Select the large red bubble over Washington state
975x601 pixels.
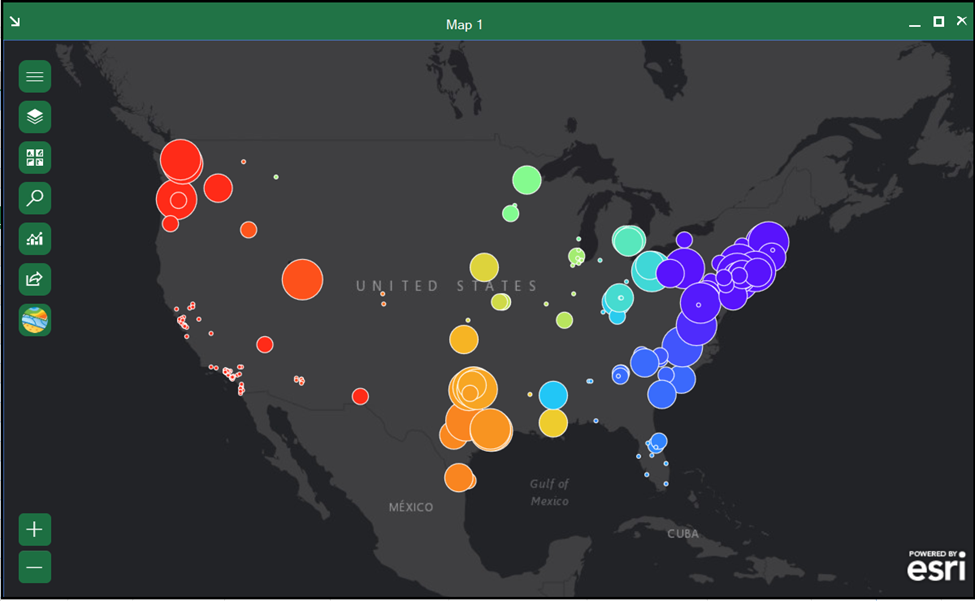point(181,160)
